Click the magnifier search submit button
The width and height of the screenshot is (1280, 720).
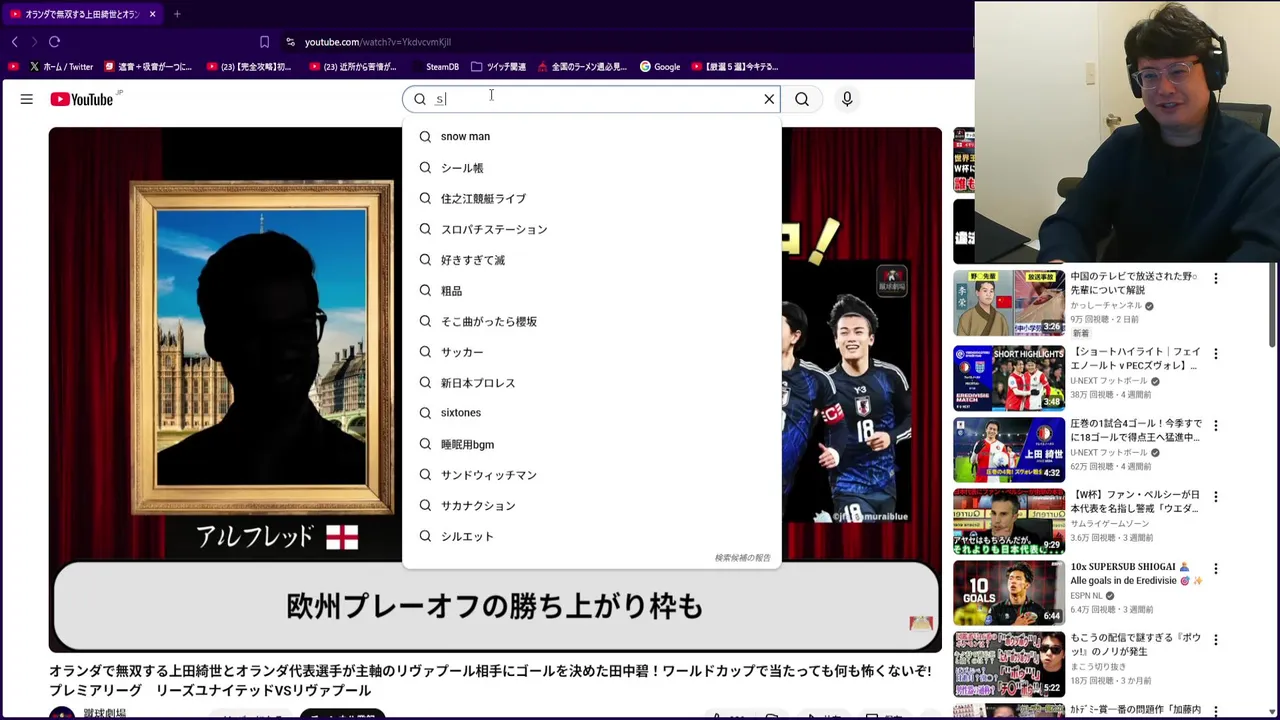coord(802,99)
